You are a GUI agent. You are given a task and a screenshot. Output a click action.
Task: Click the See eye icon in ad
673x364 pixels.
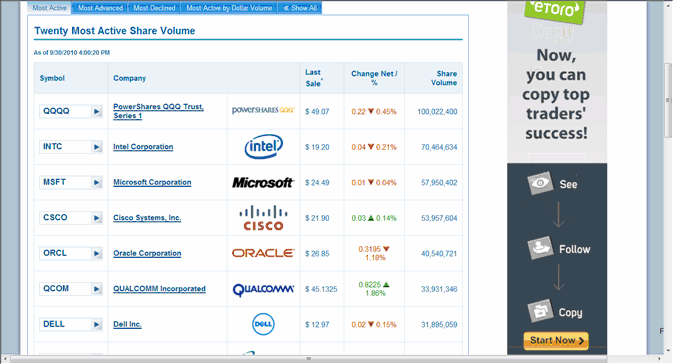540,183
